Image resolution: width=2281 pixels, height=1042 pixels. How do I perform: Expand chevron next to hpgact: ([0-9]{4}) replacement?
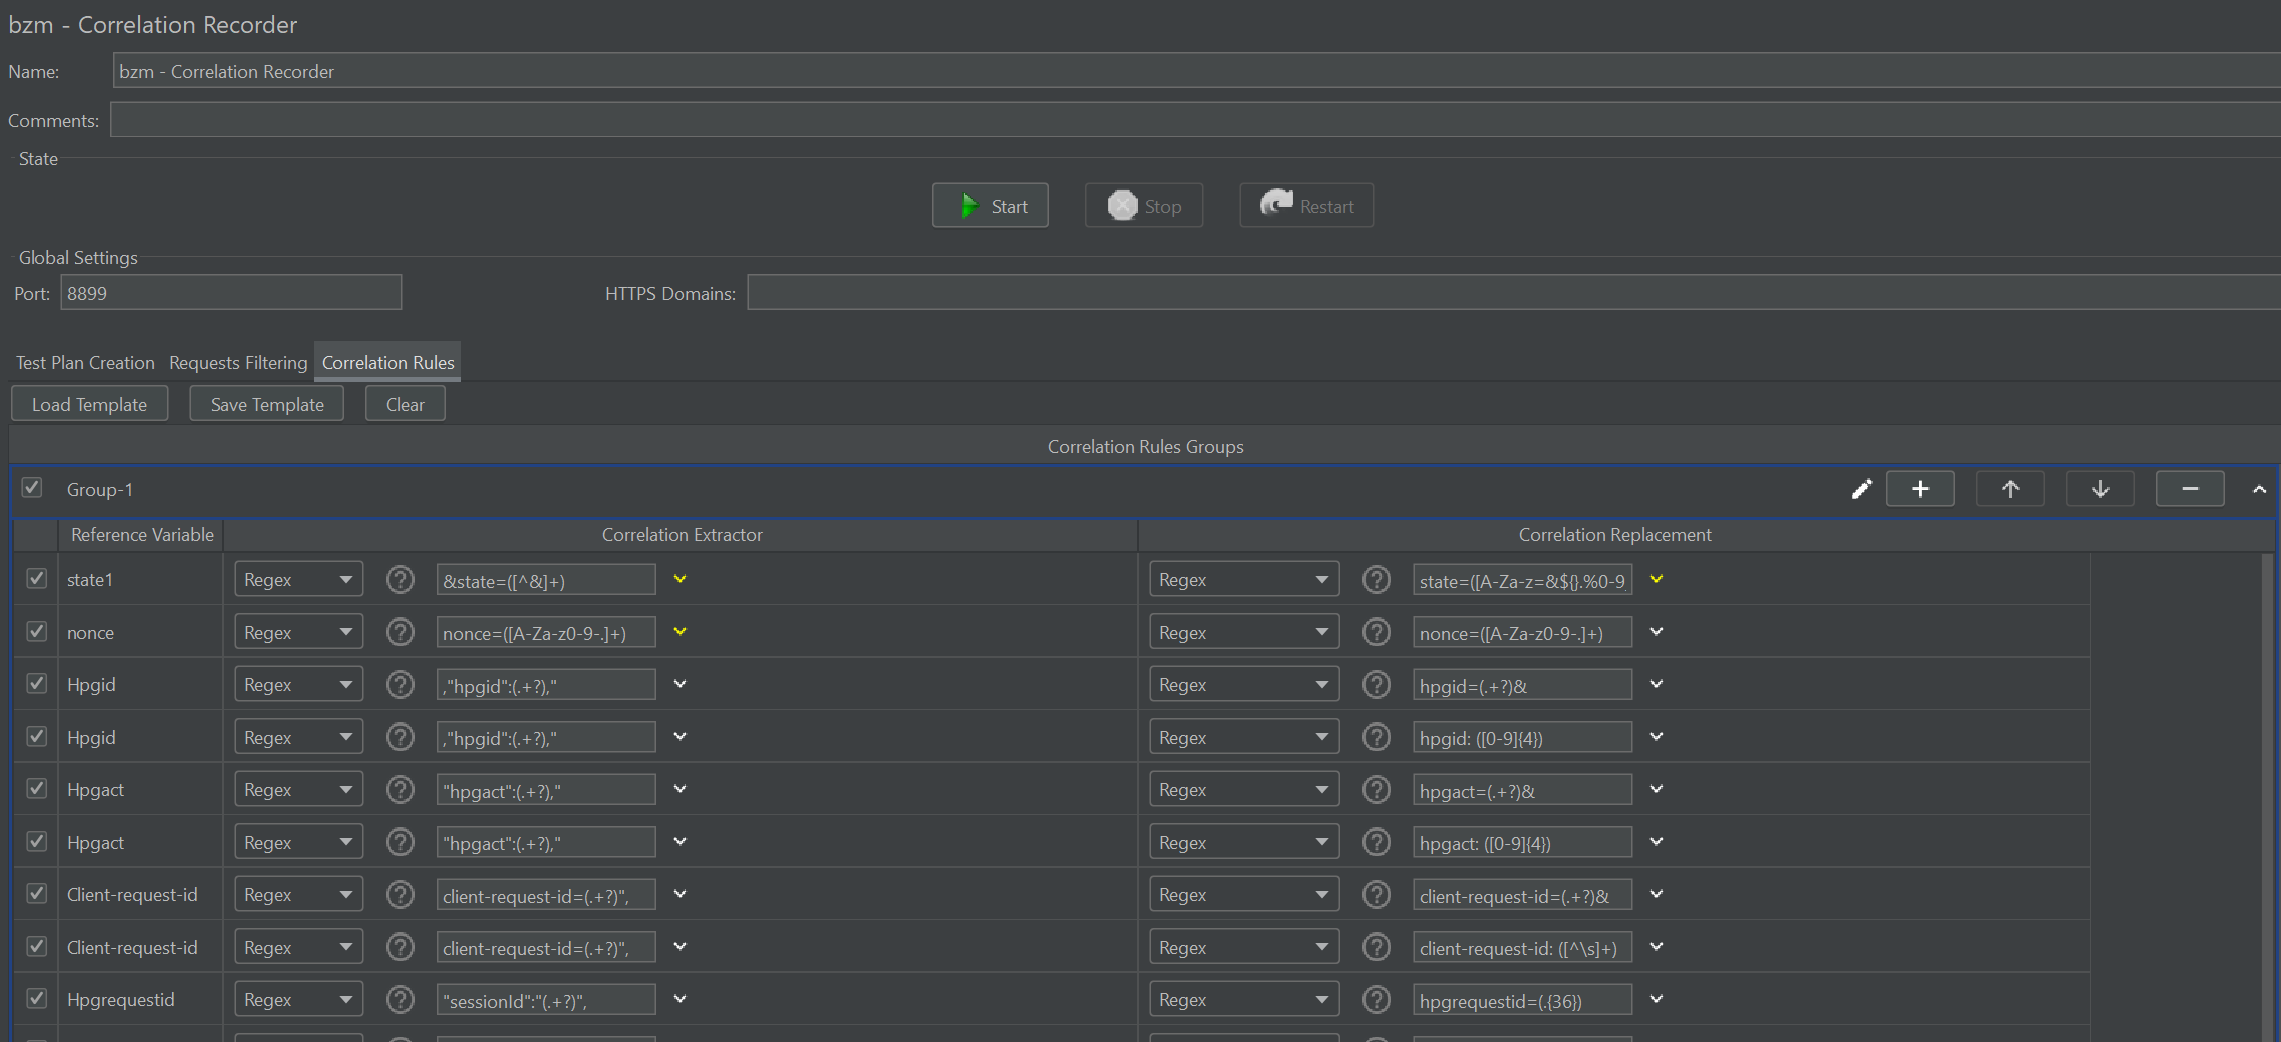pyautogui.click(x=1657, y=842)
